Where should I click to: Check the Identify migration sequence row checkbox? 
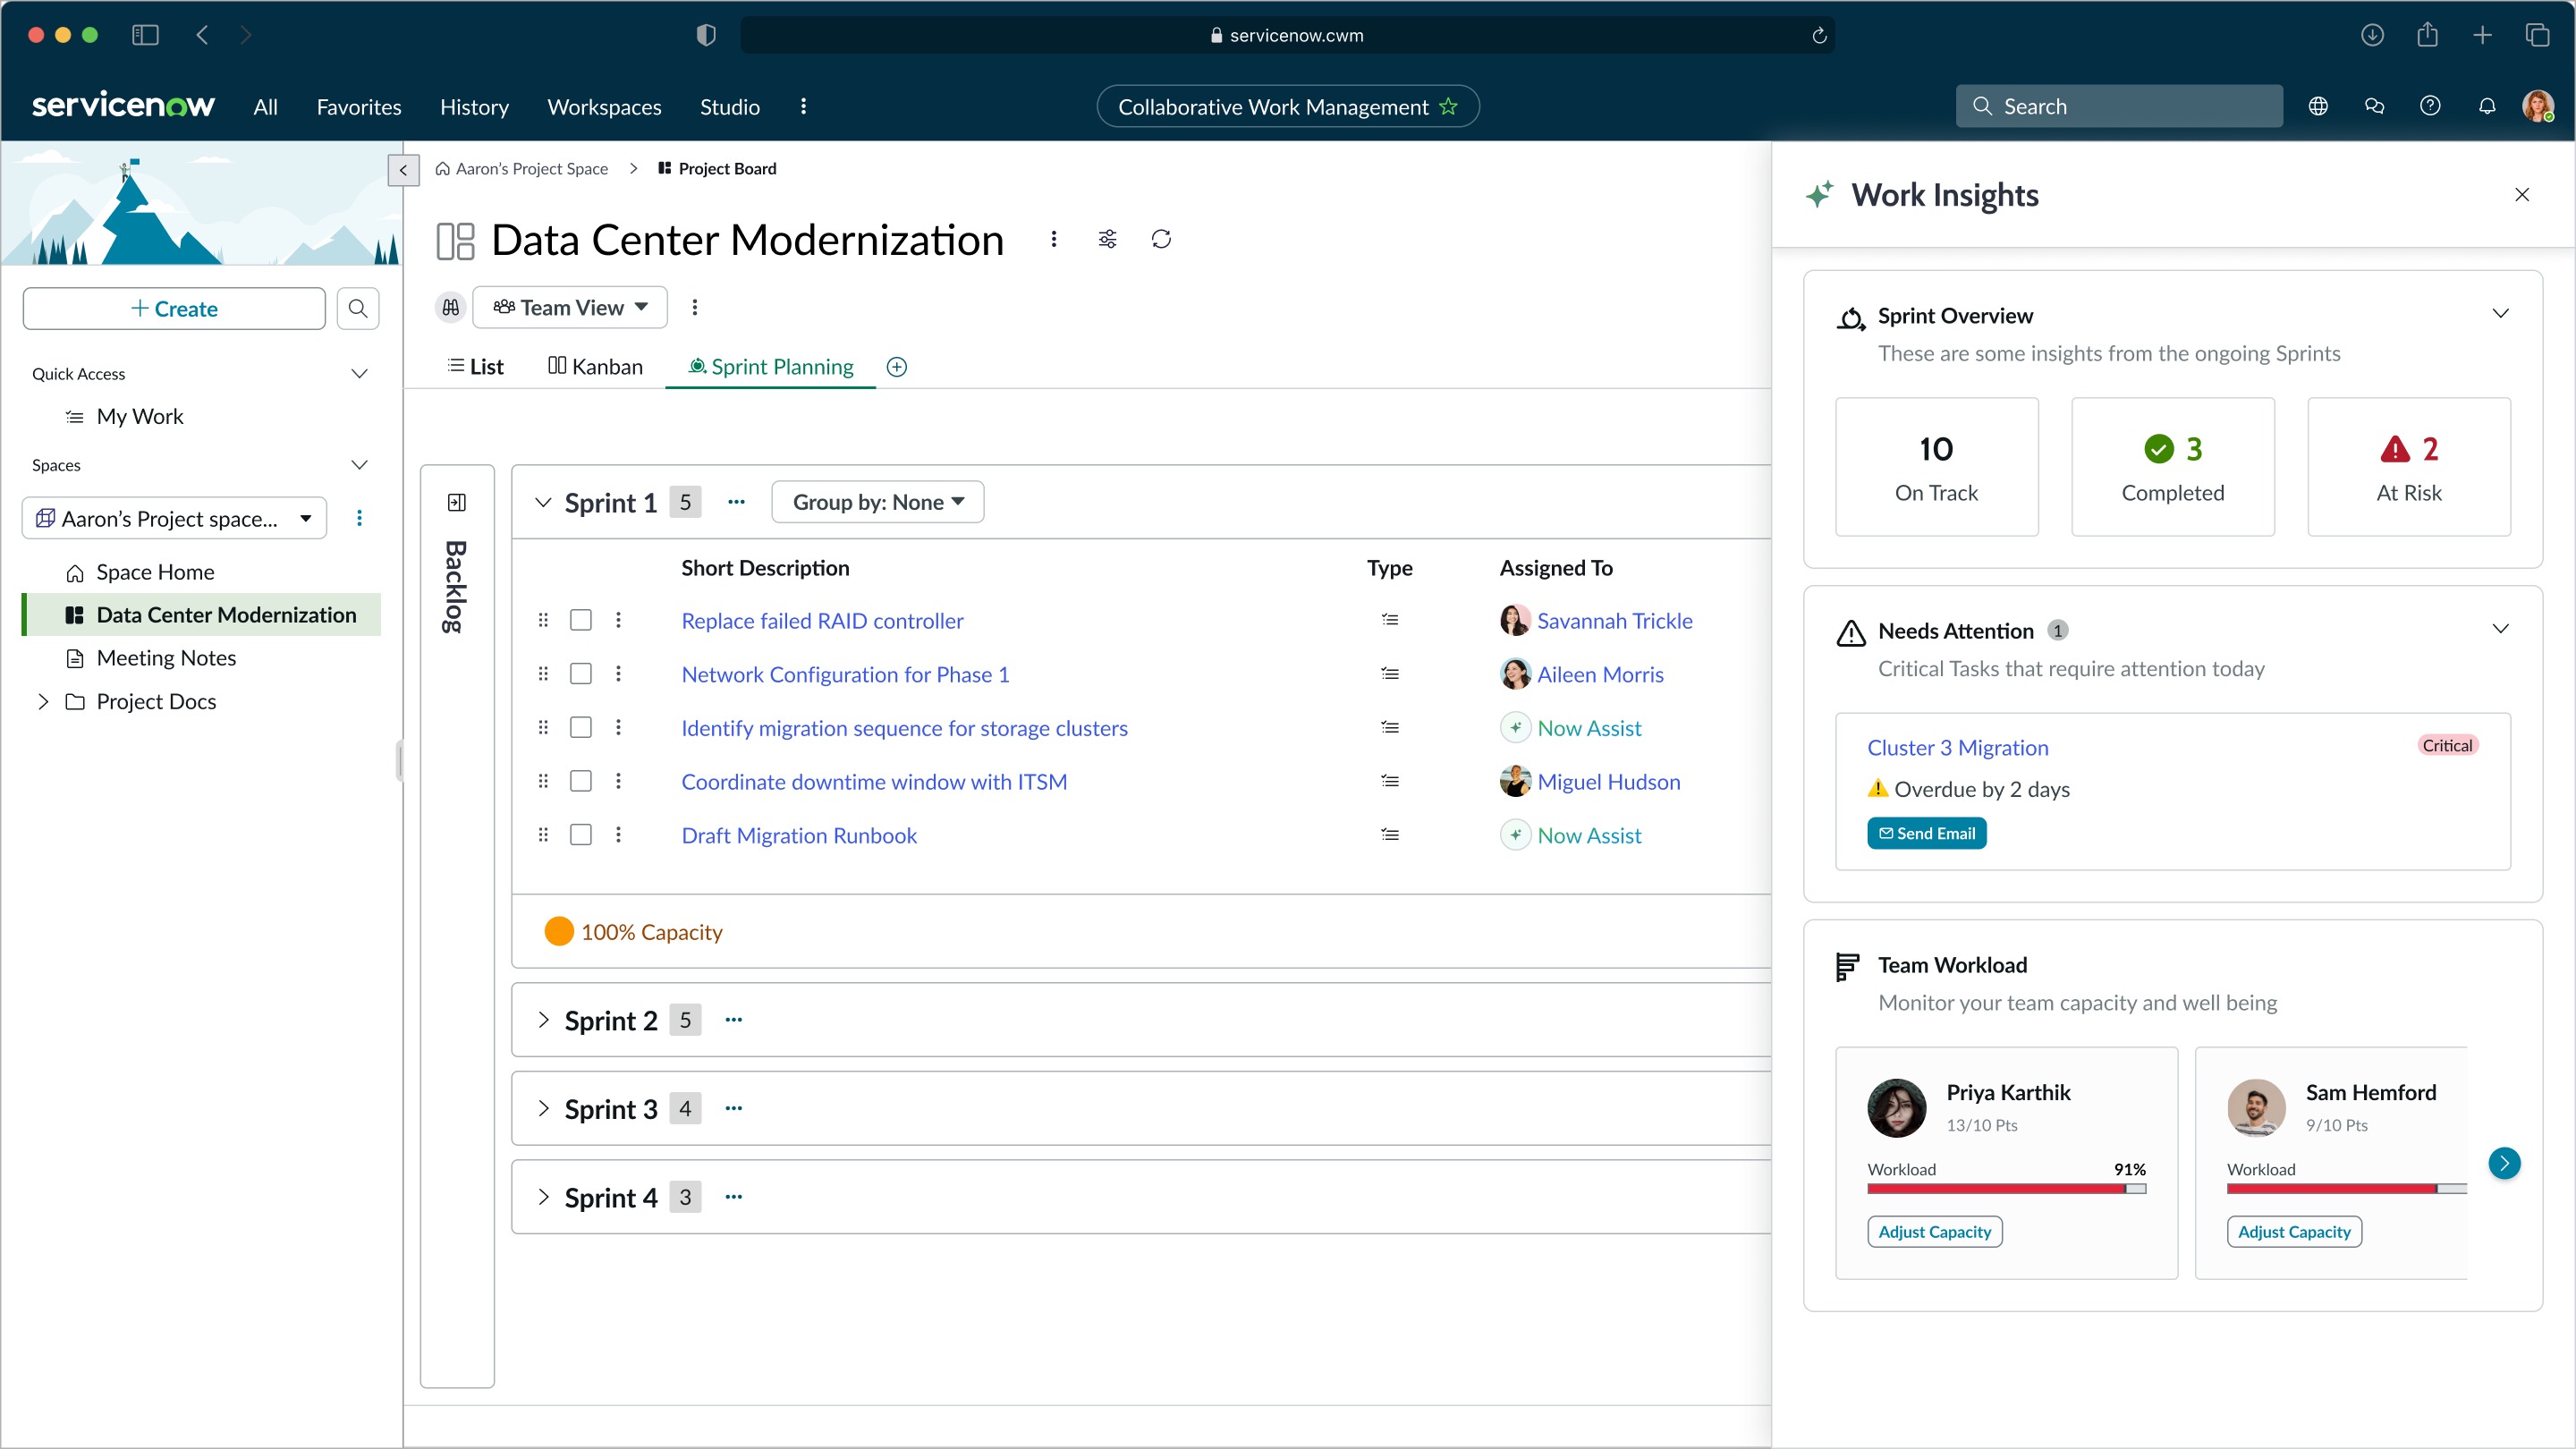pyautogui.click(x=580, y=728)
